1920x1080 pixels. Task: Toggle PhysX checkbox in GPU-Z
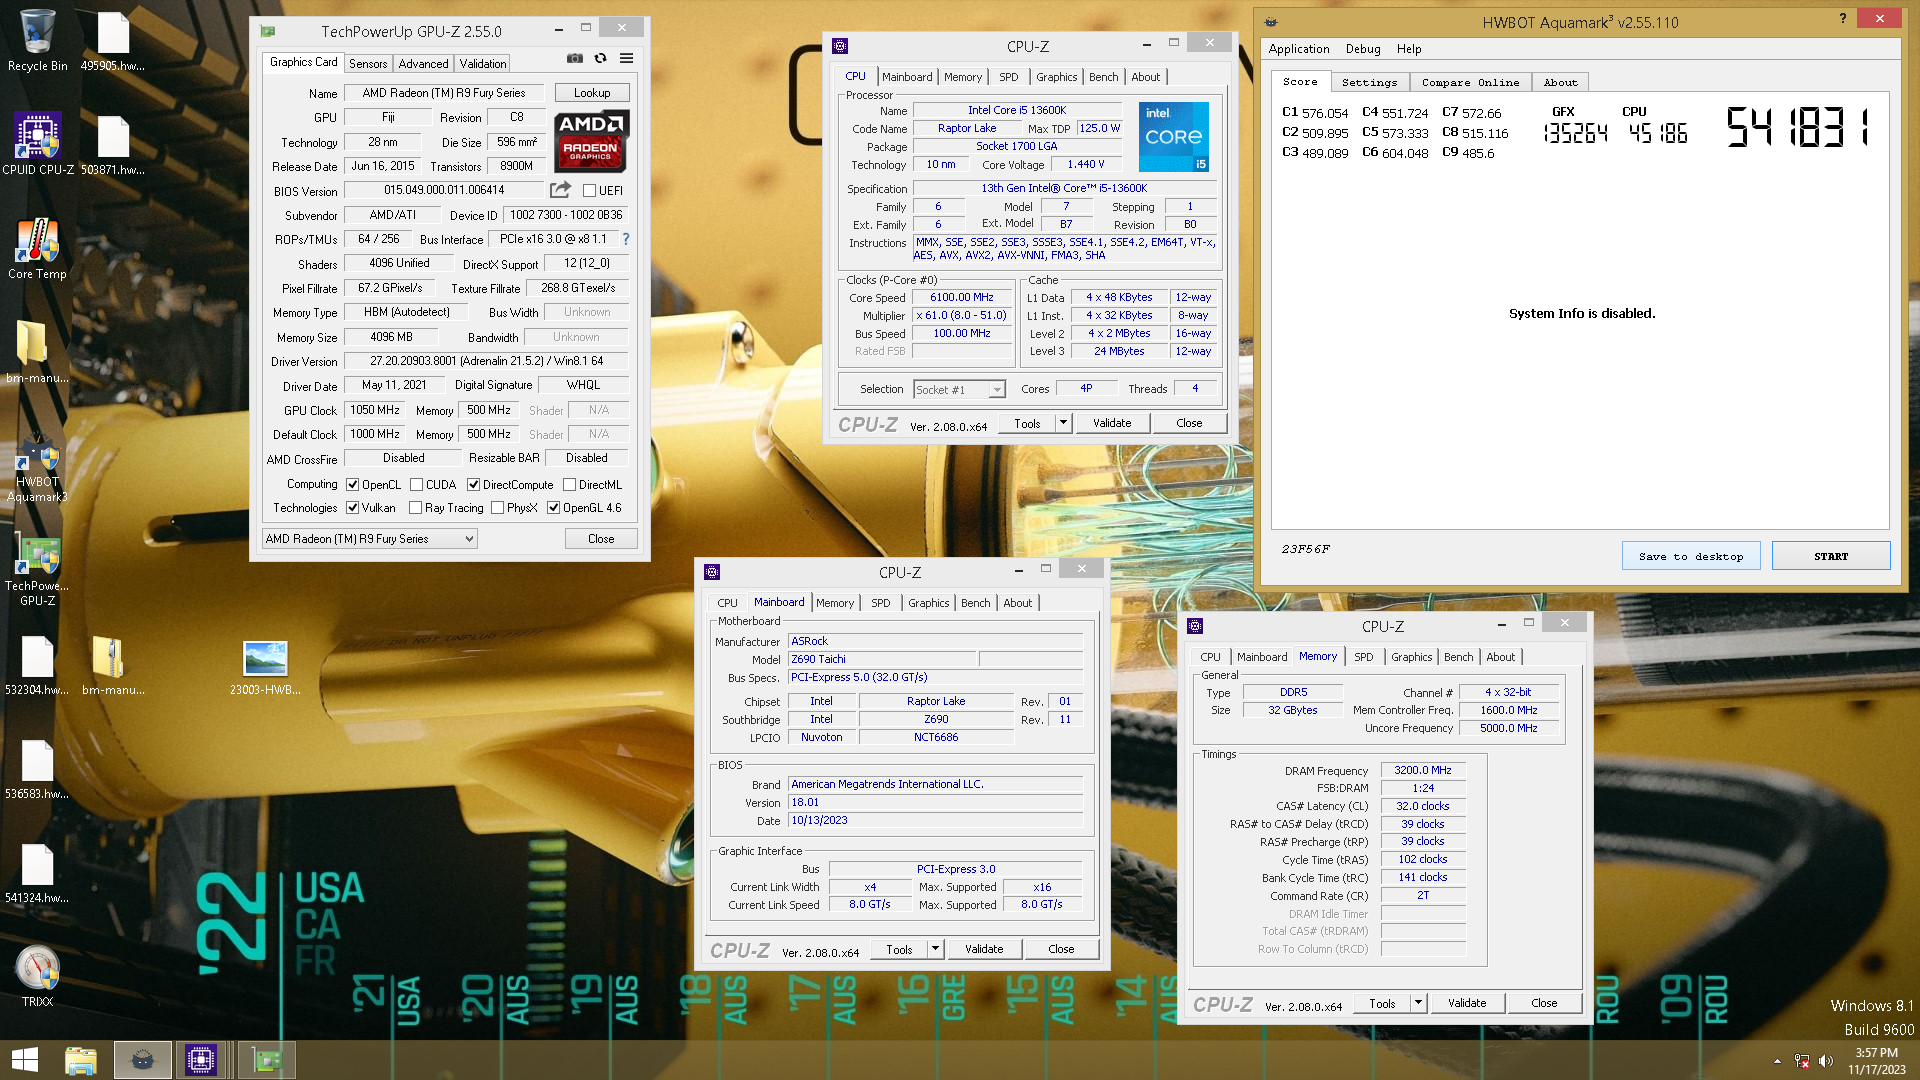(497, 508)
